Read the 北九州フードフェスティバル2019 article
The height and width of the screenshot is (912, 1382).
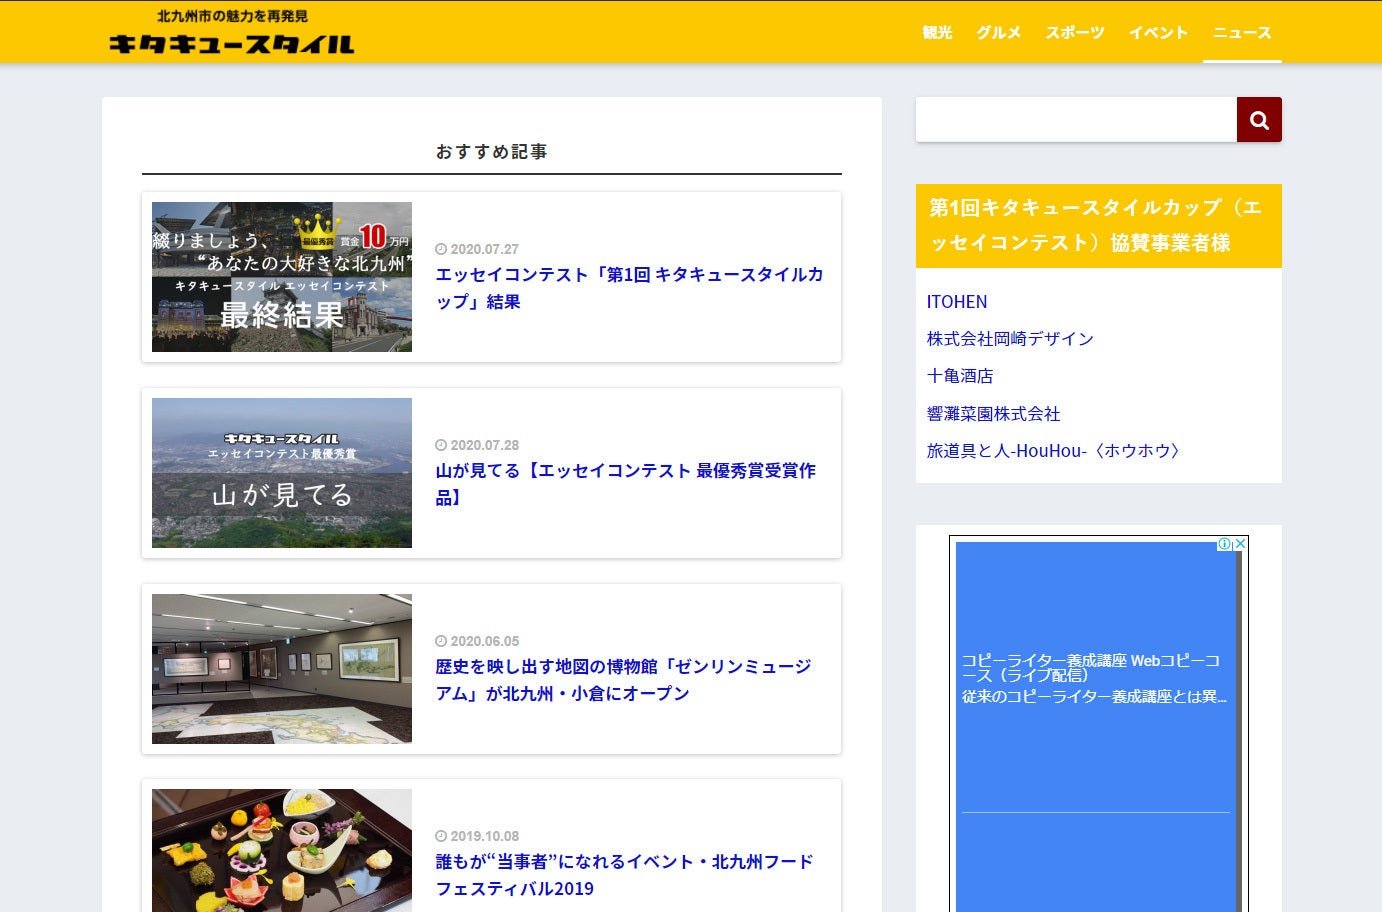(x=624, y=875)
